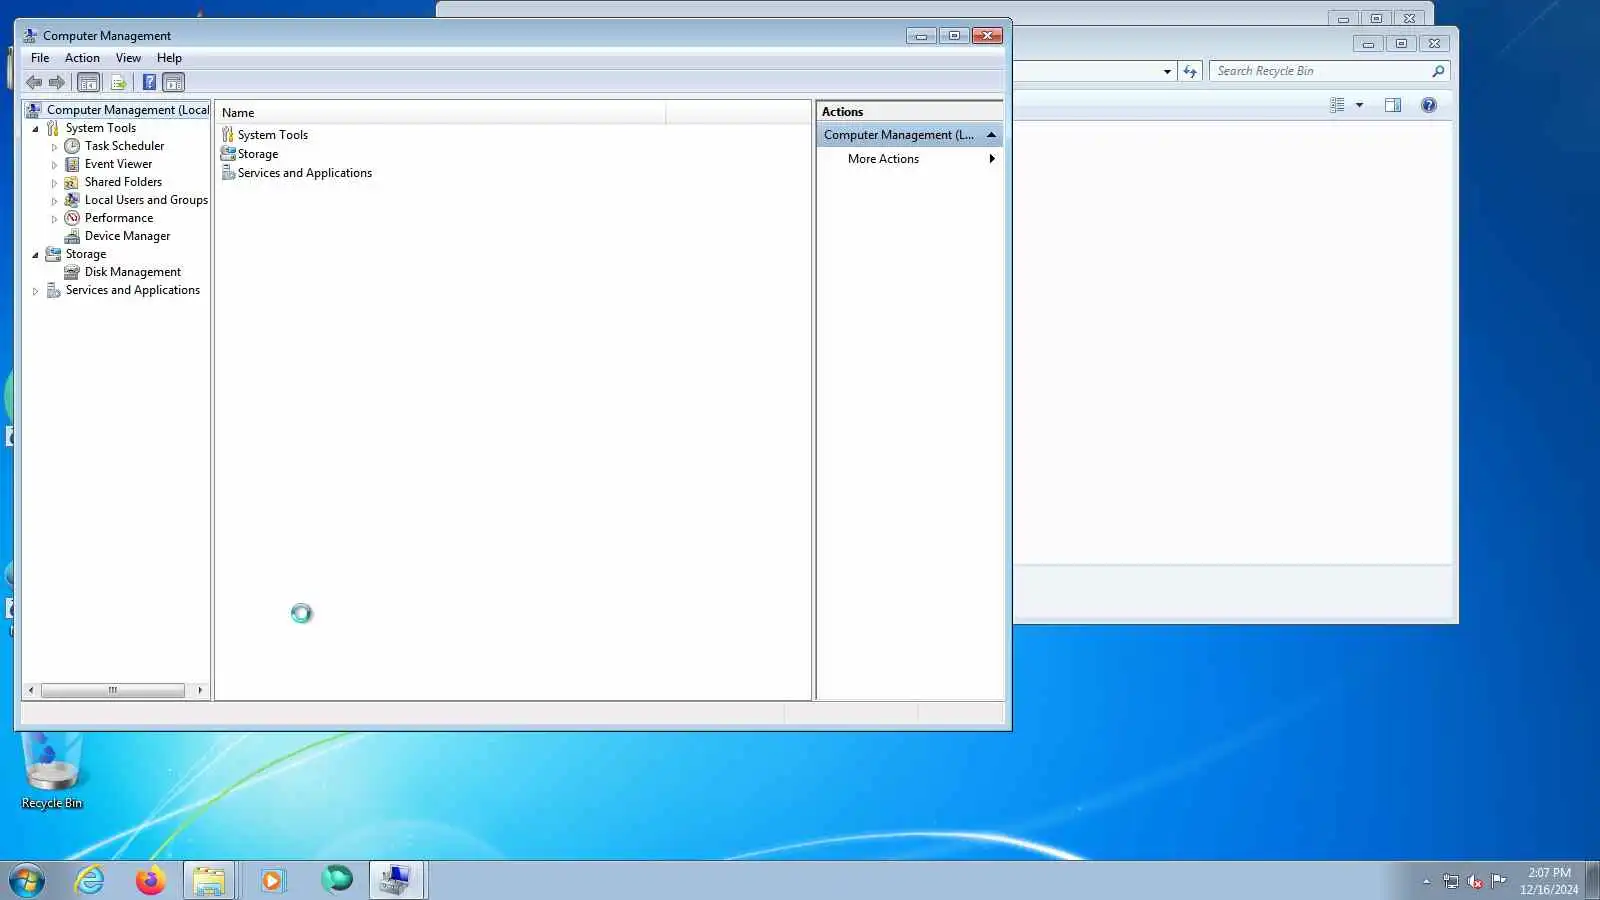
Task: Select Event Viewer in the console tree
Action: (x=118, y=164)
